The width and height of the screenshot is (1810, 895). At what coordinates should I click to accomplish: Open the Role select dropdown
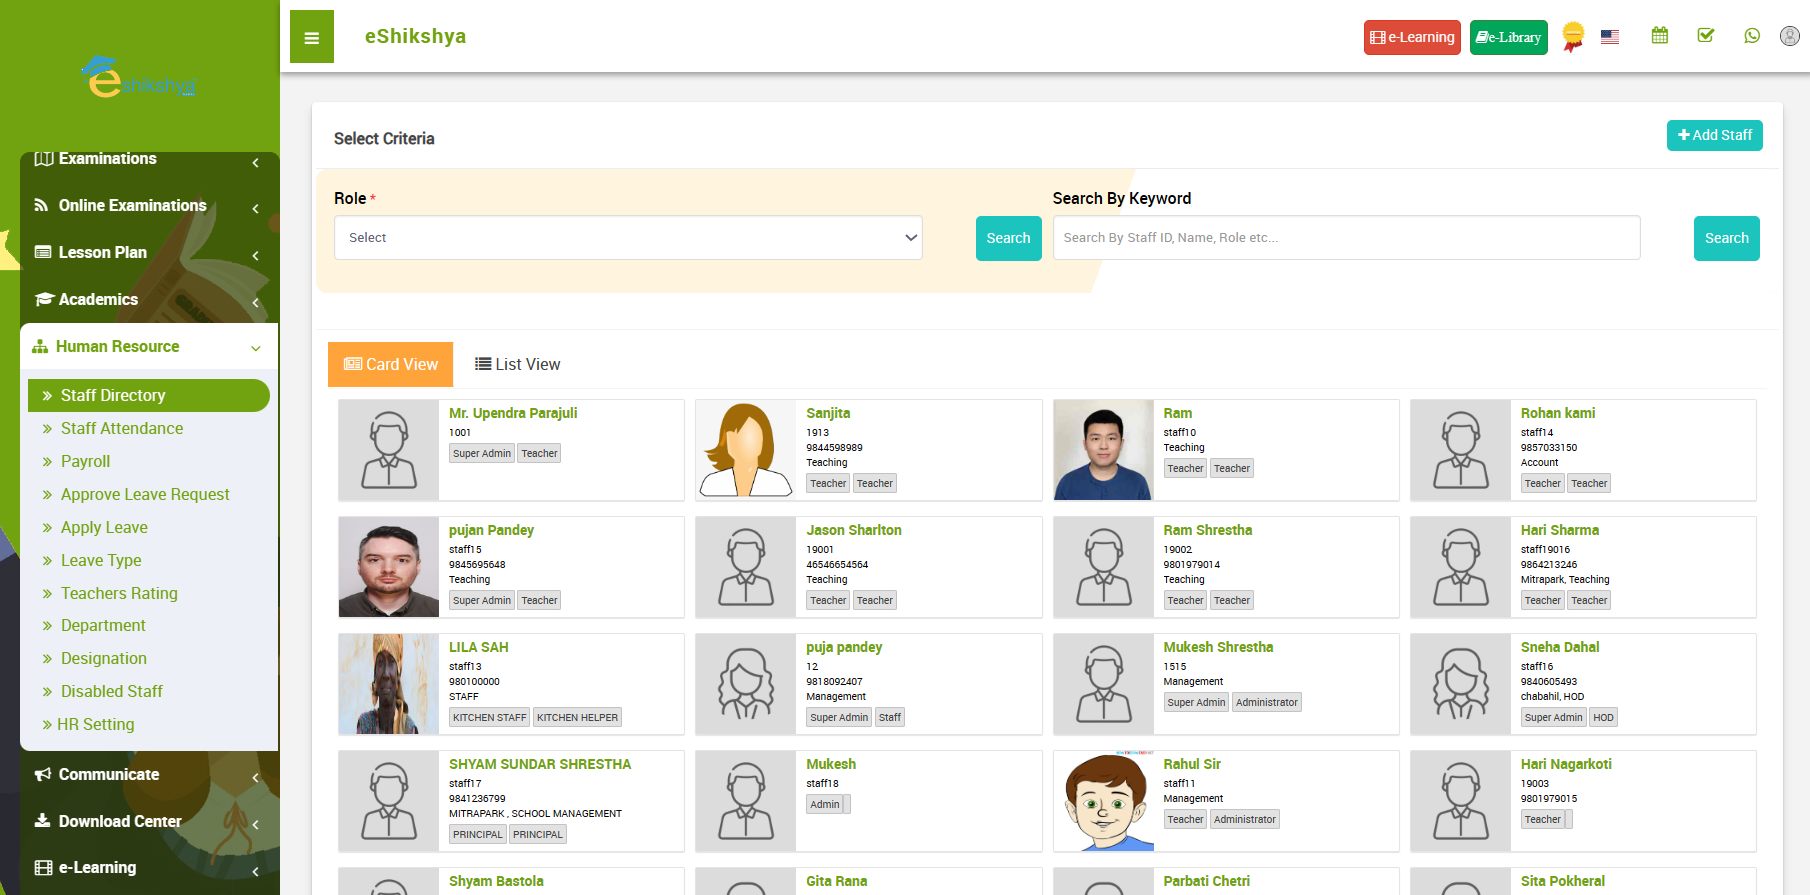(627, 238)
